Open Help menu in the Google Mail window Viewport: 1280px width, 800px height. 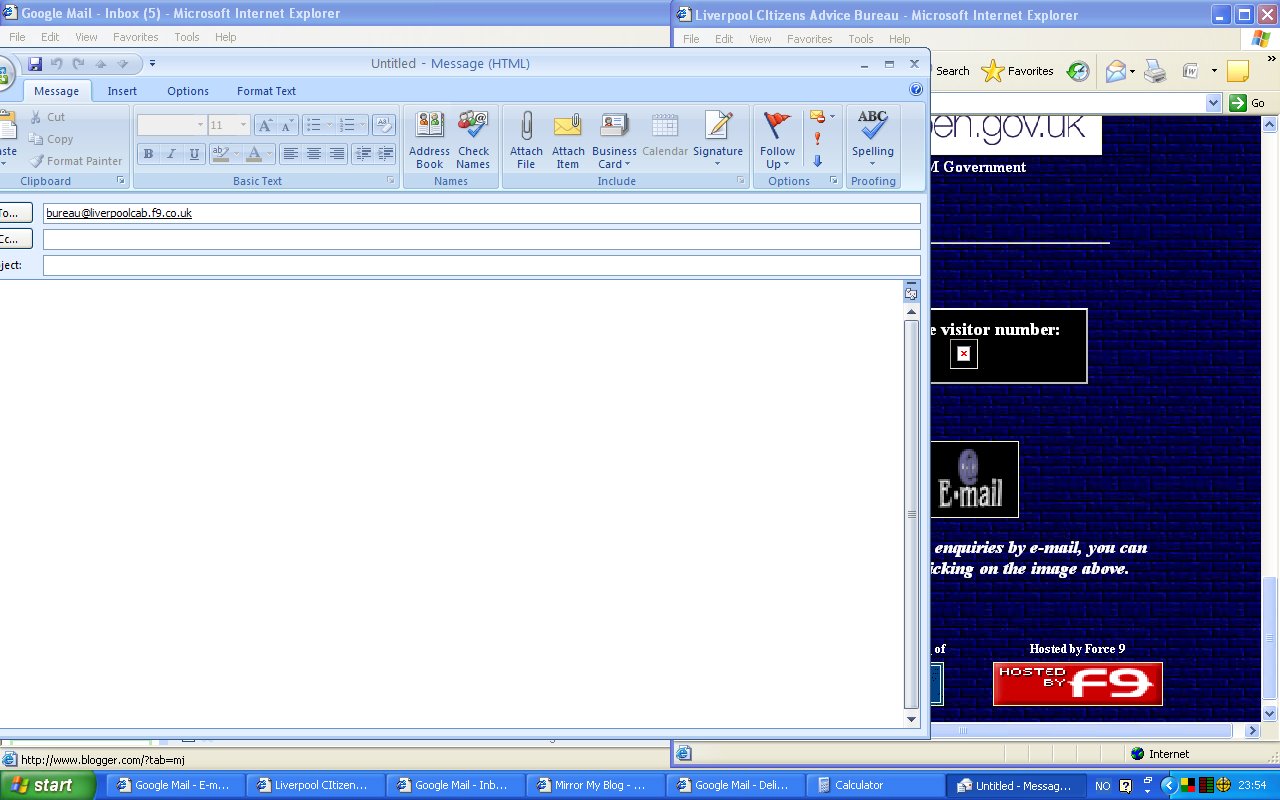(x=226, y=37)
